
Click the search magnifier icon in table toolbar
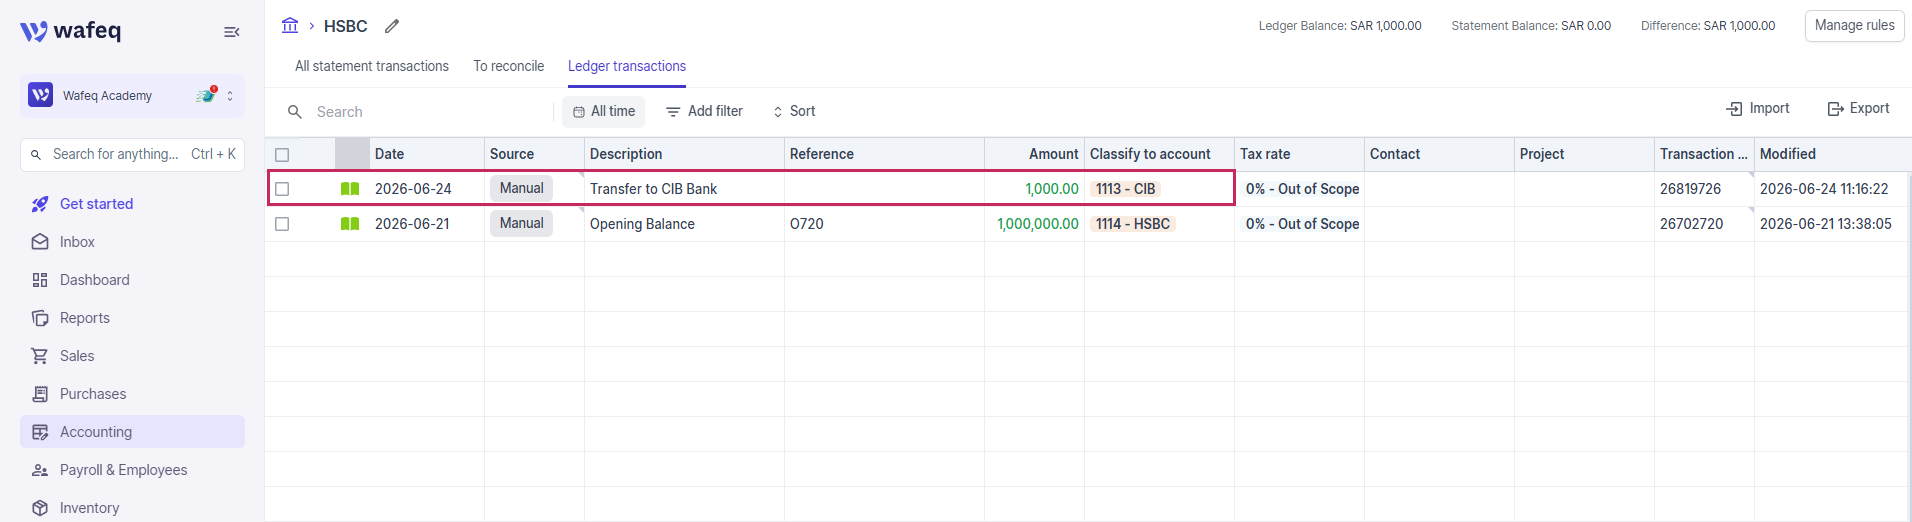click(295, 112)
